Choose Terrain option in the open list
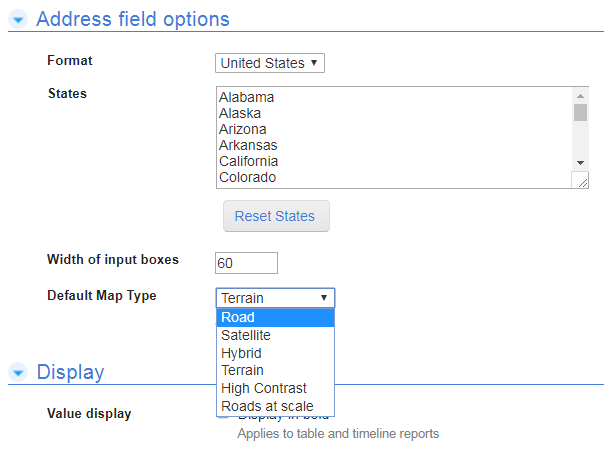The image size is (604, 451). [x=275, y=370]
